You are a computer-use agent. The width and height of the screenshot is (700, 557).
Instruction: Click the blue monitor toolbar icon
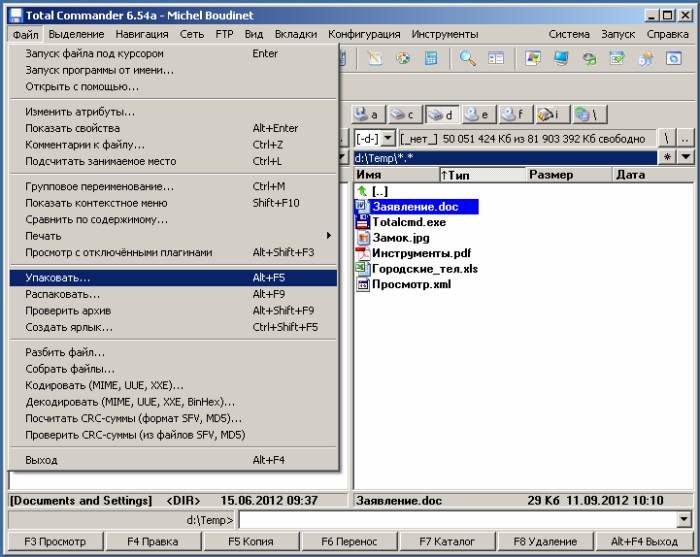tap(561, 58)
